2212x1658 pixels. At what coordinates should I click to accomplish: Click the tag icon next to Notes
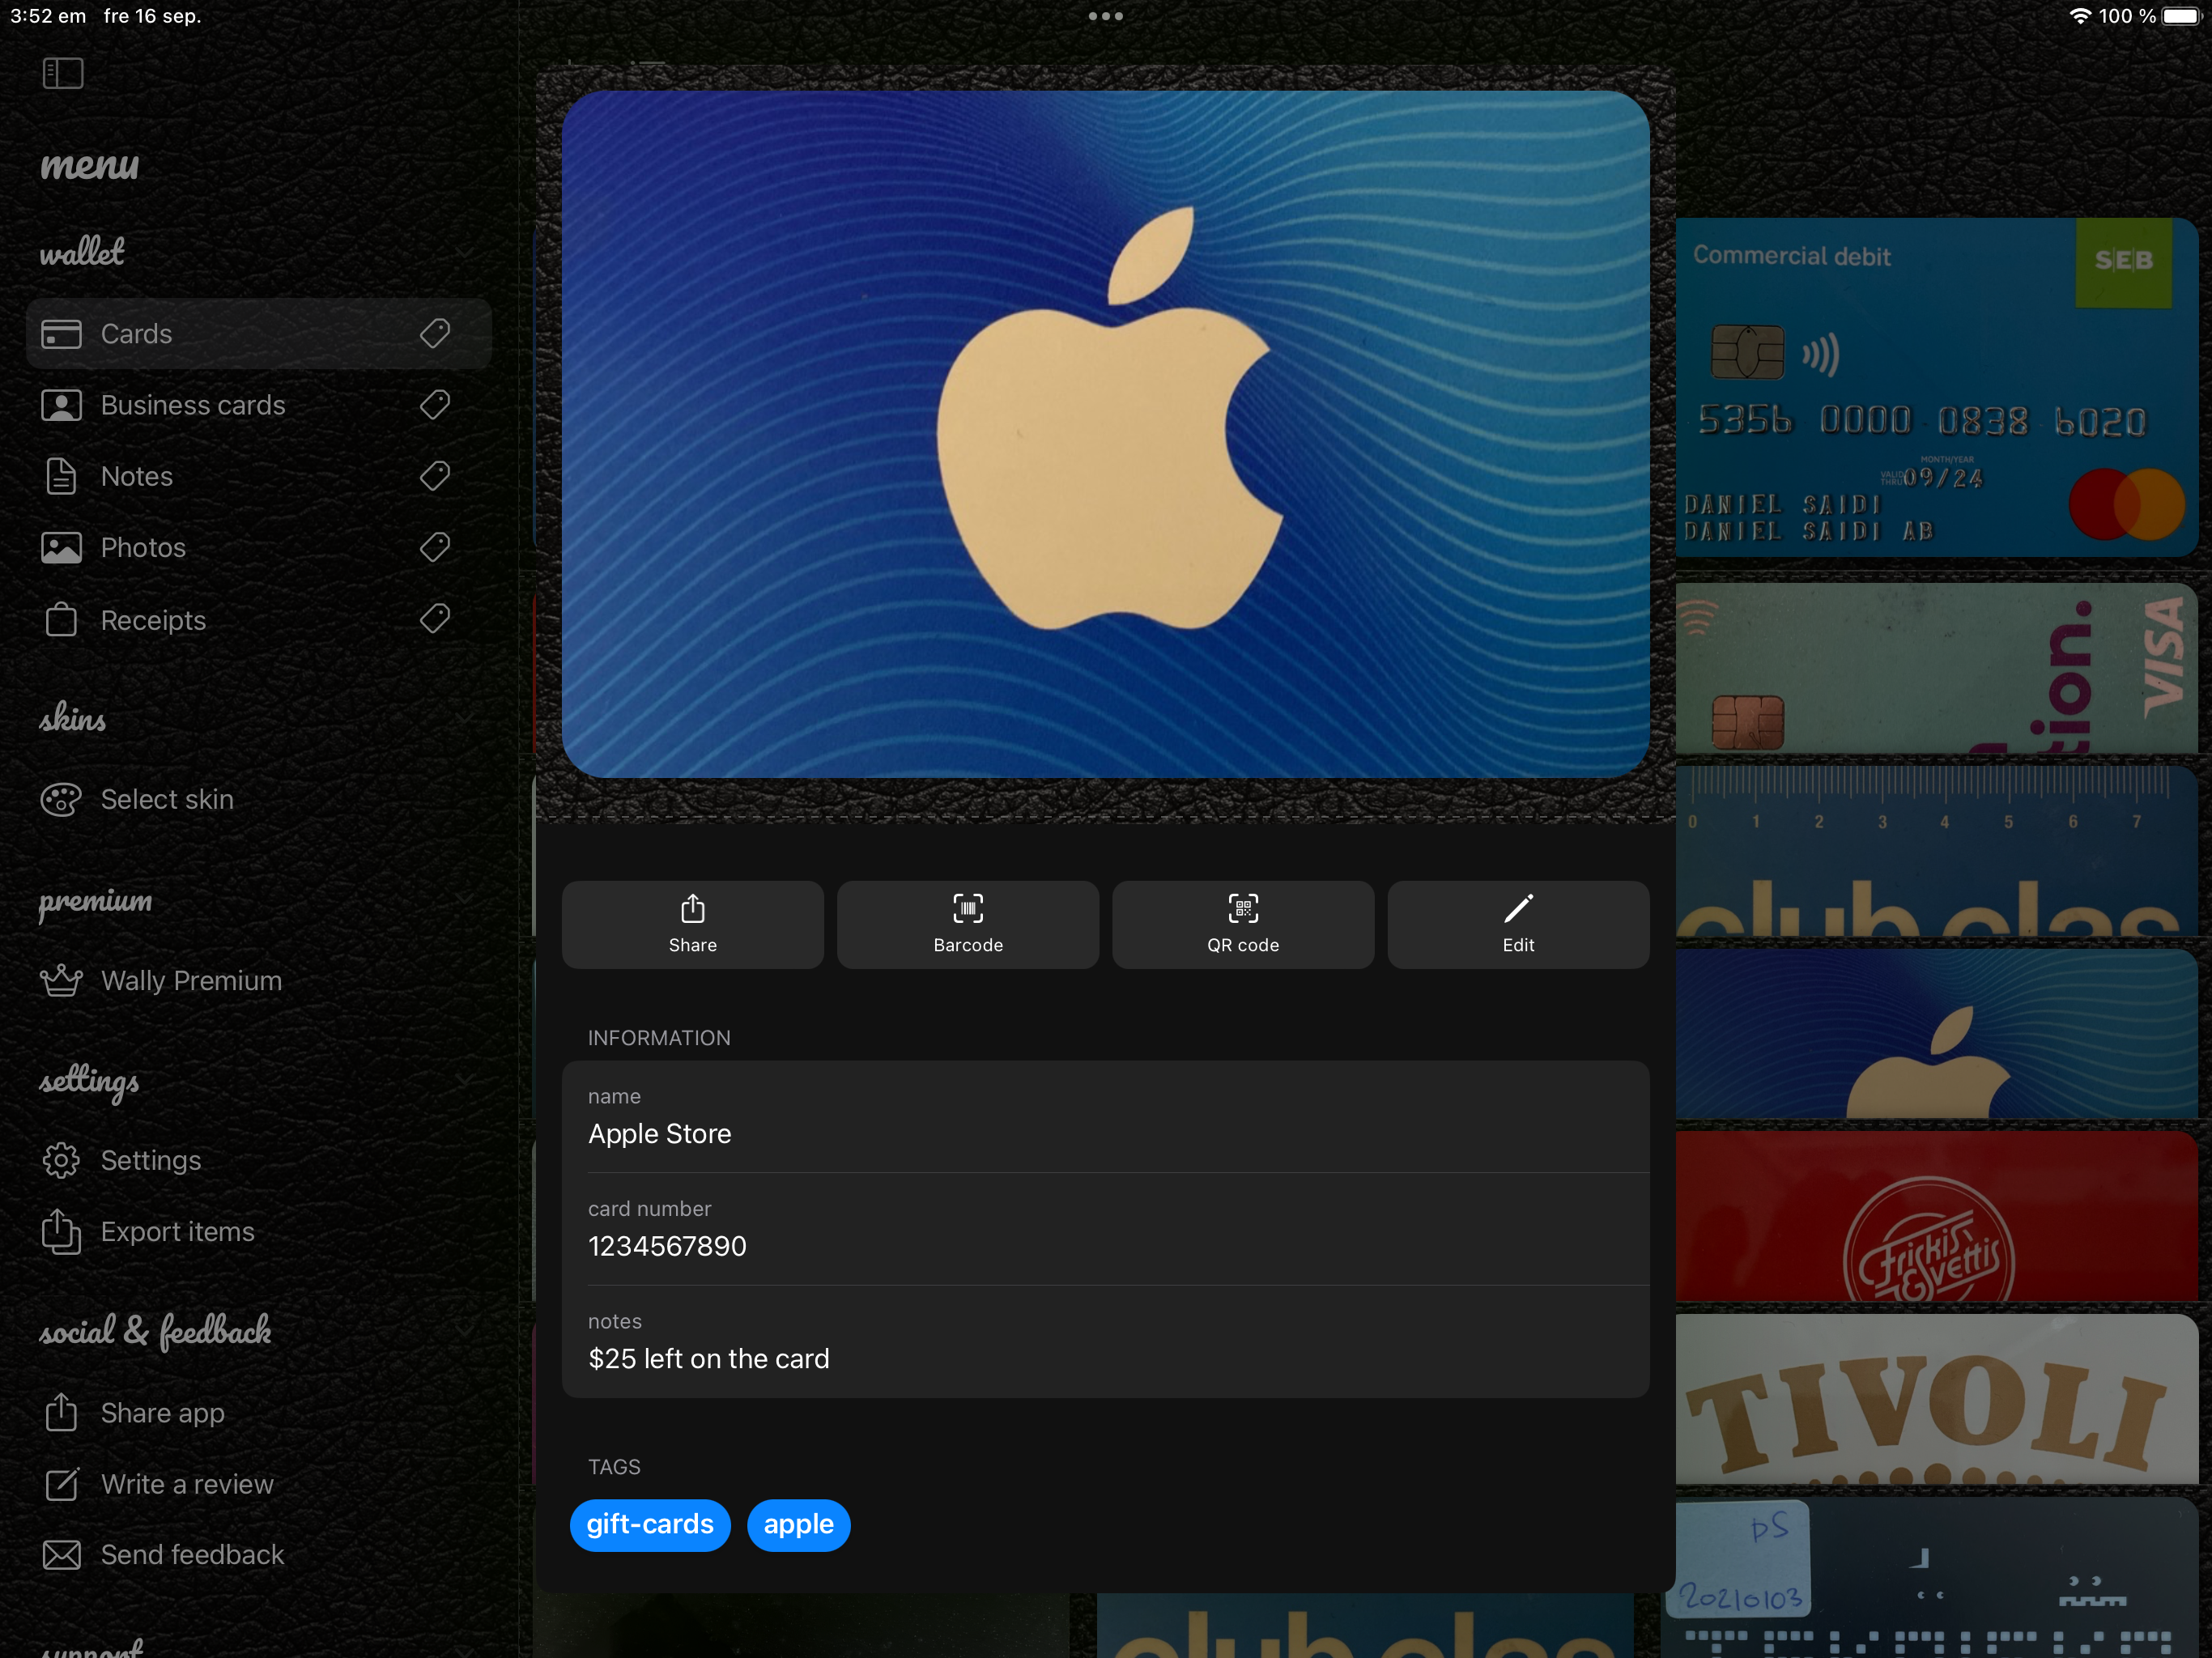[x=435, y=476]
